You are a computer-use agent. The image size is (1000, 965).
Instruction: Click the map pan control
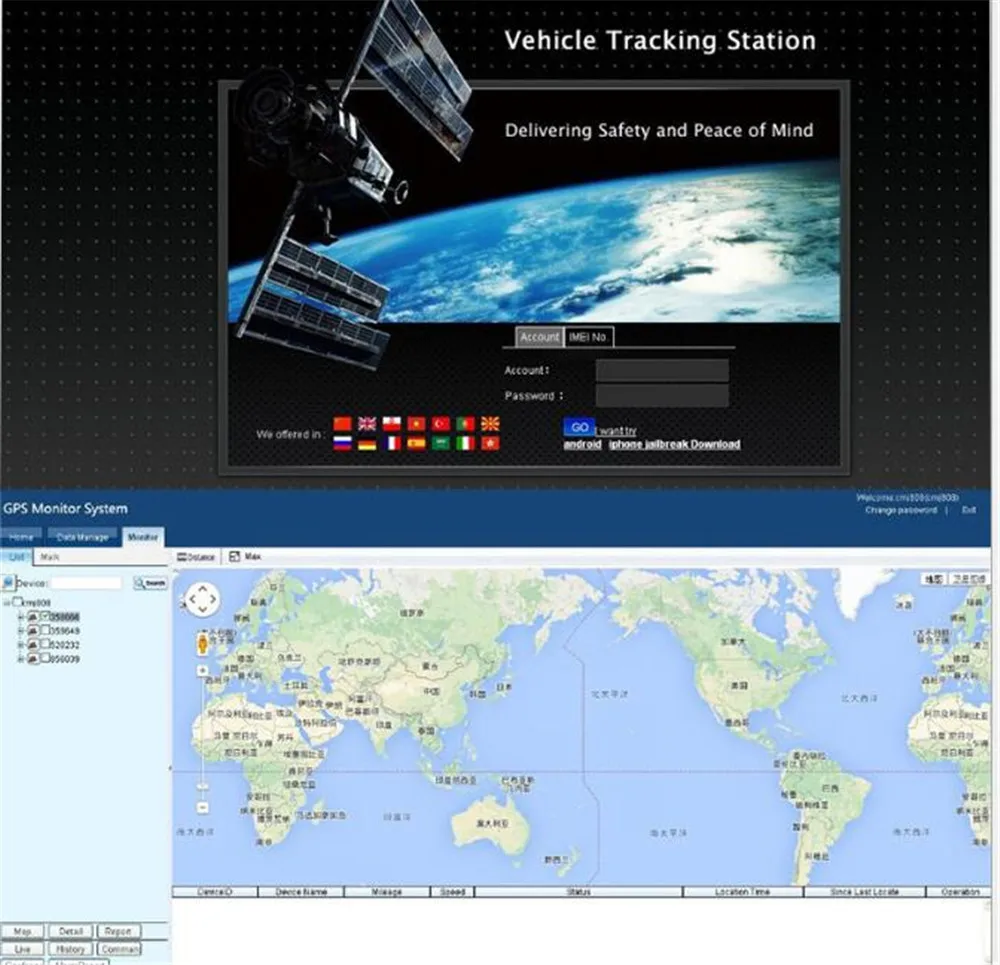click(x=203, y=599)
